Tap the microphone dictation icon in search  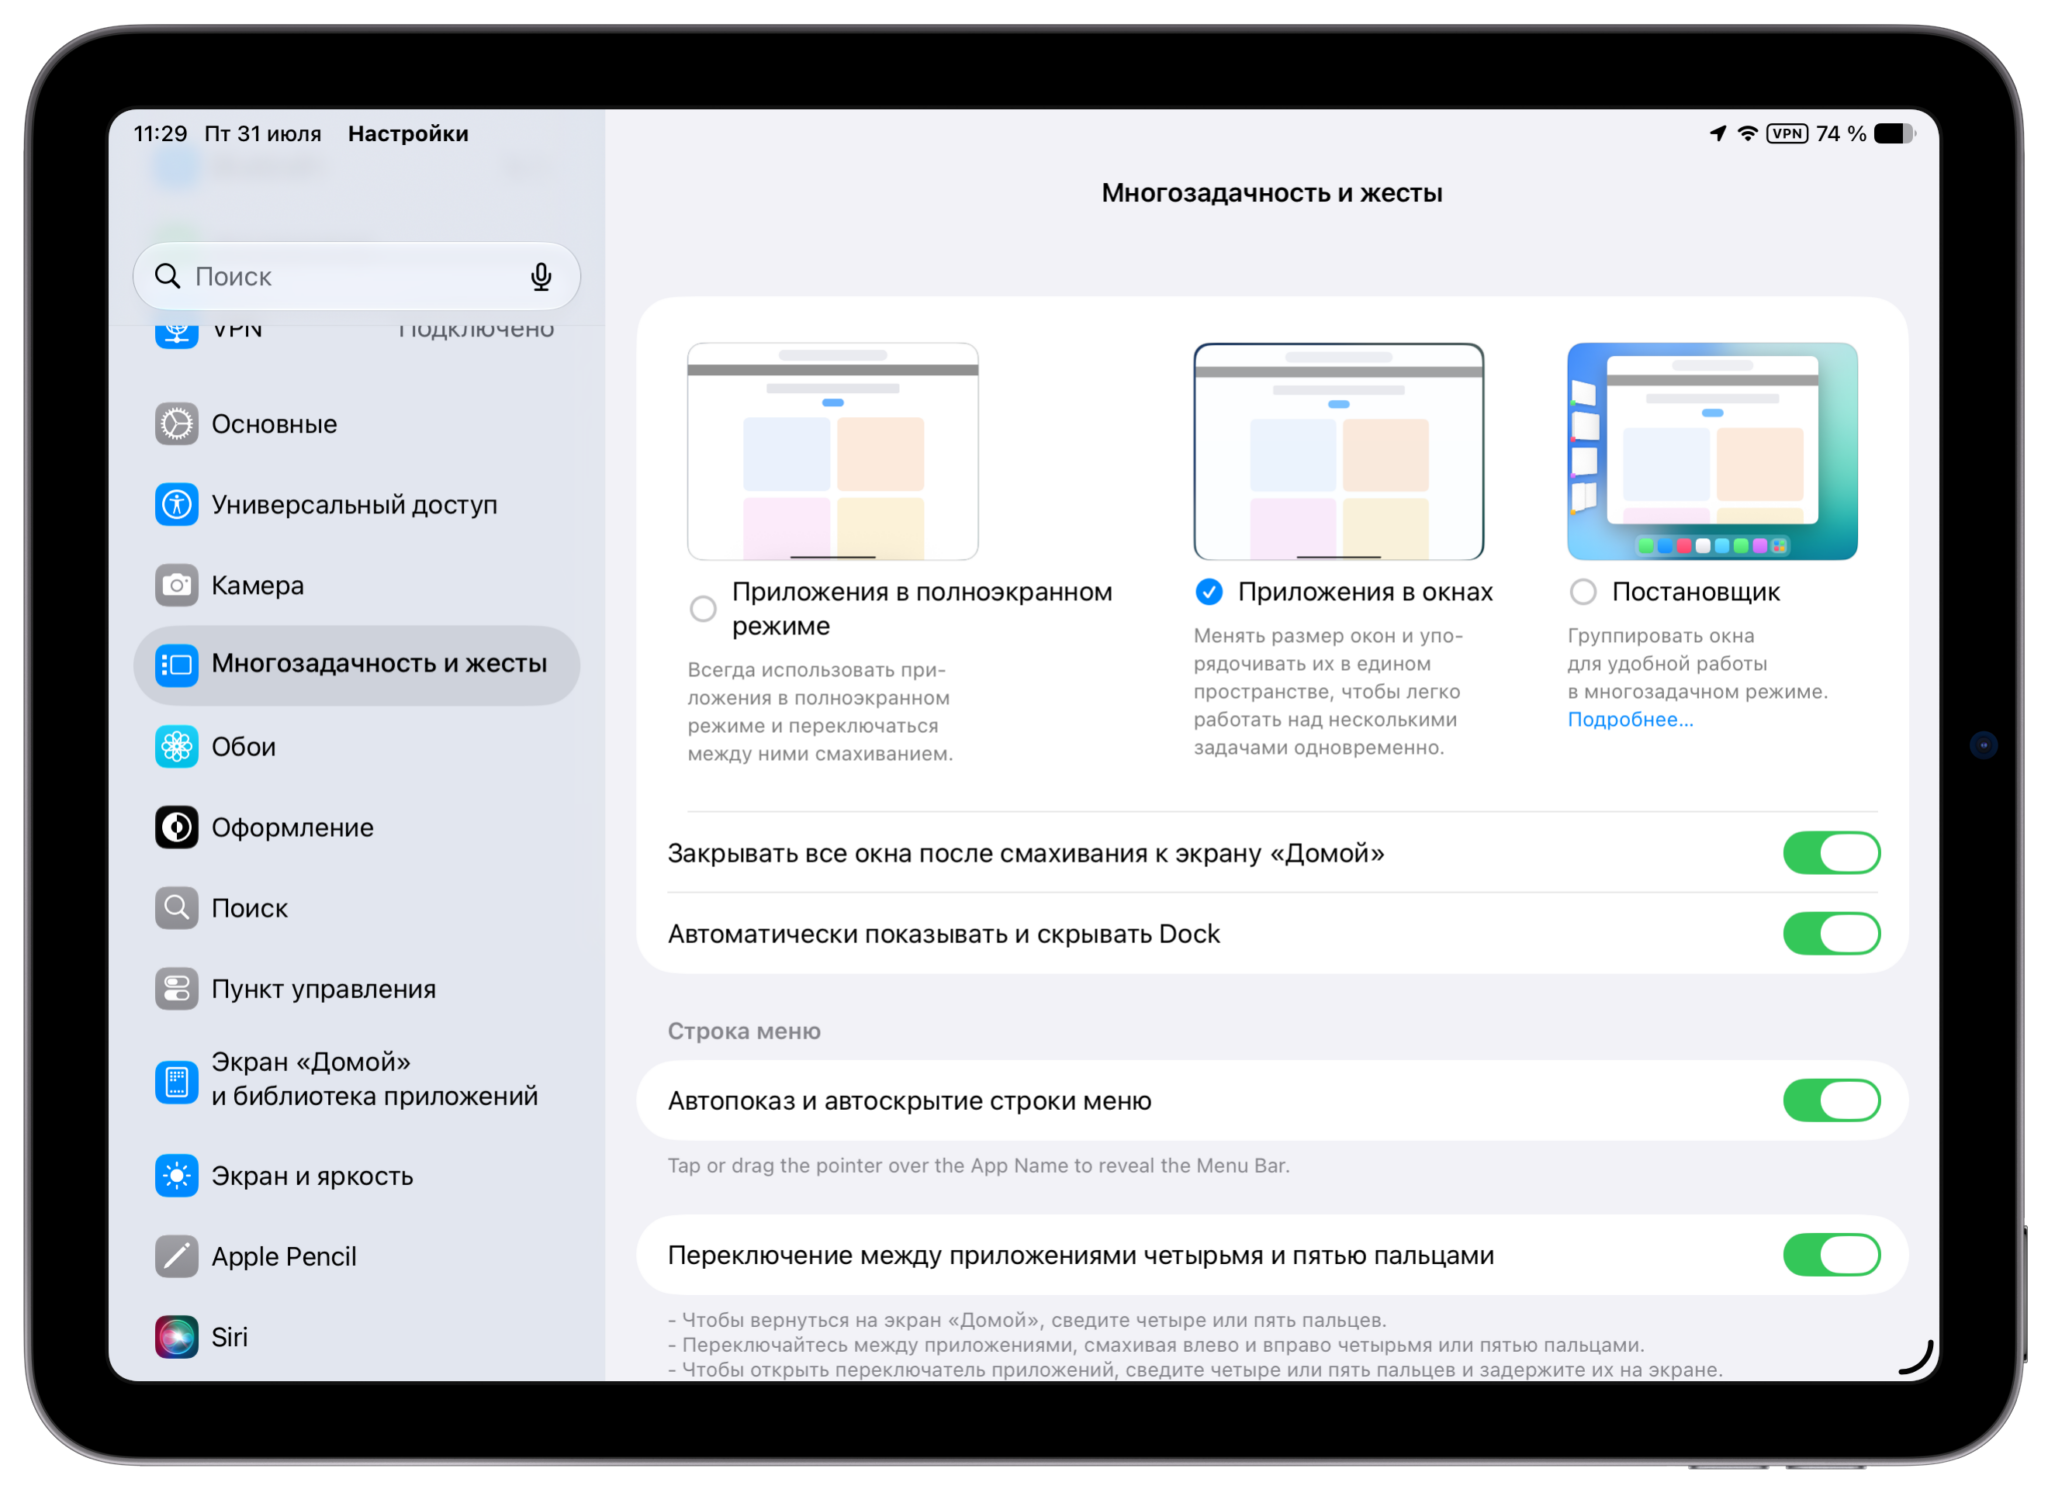(541, 276)
